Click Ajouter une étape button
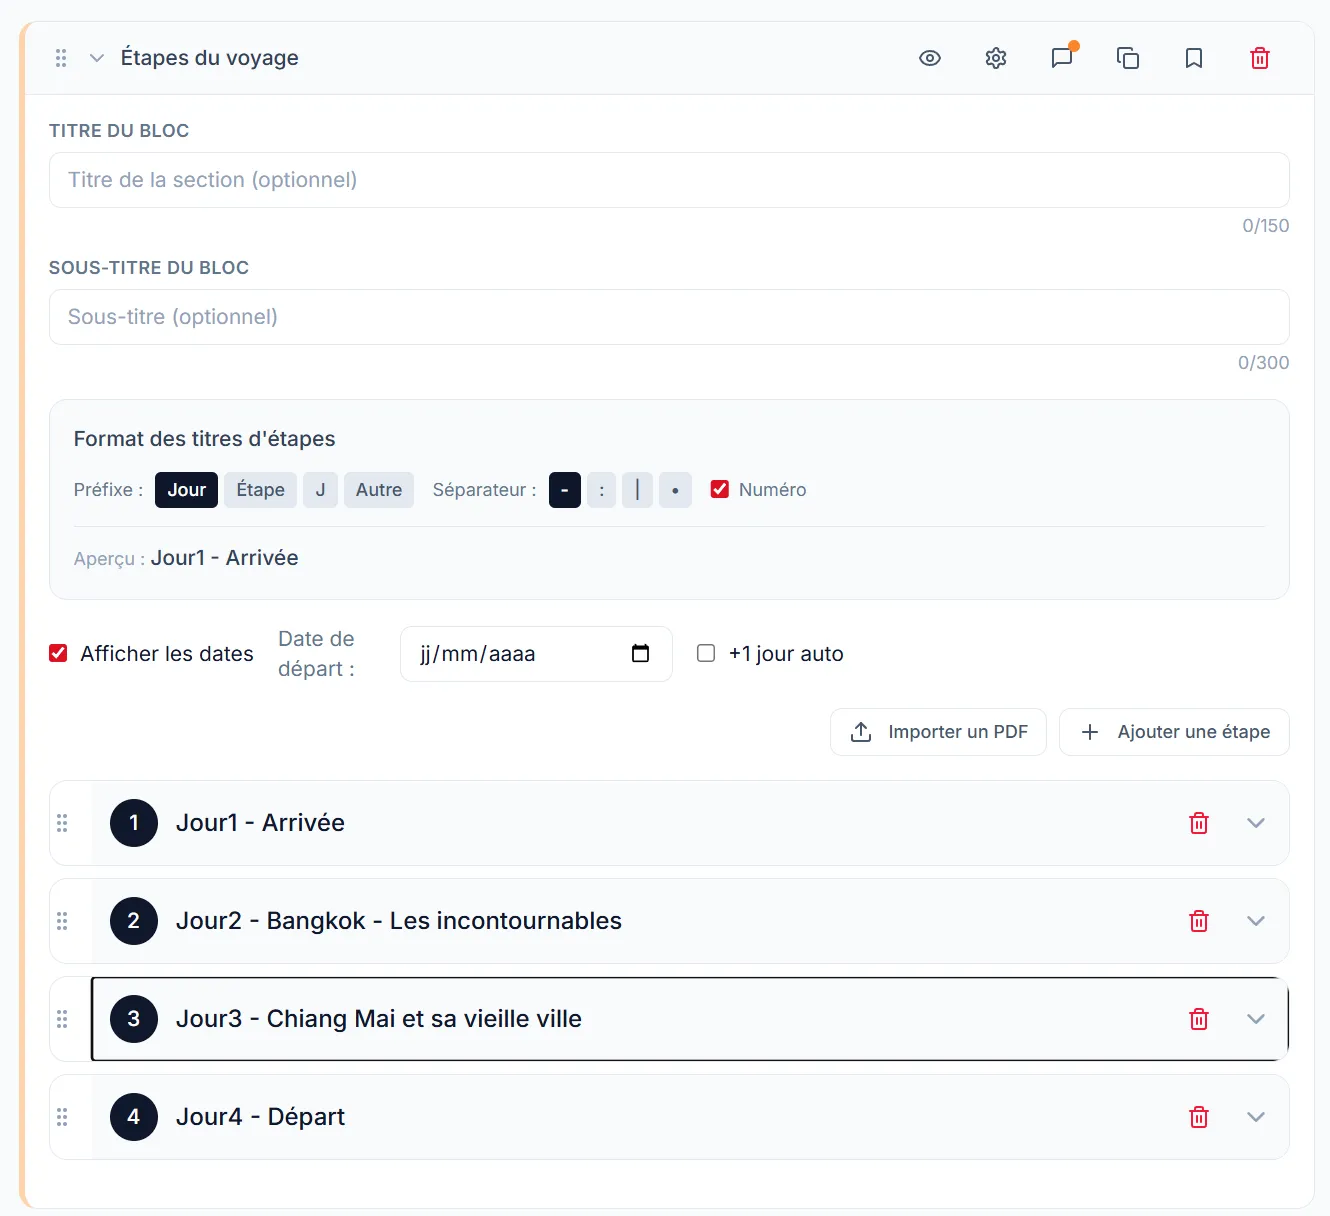1330x1216 pixels. tap(1173, 732)
